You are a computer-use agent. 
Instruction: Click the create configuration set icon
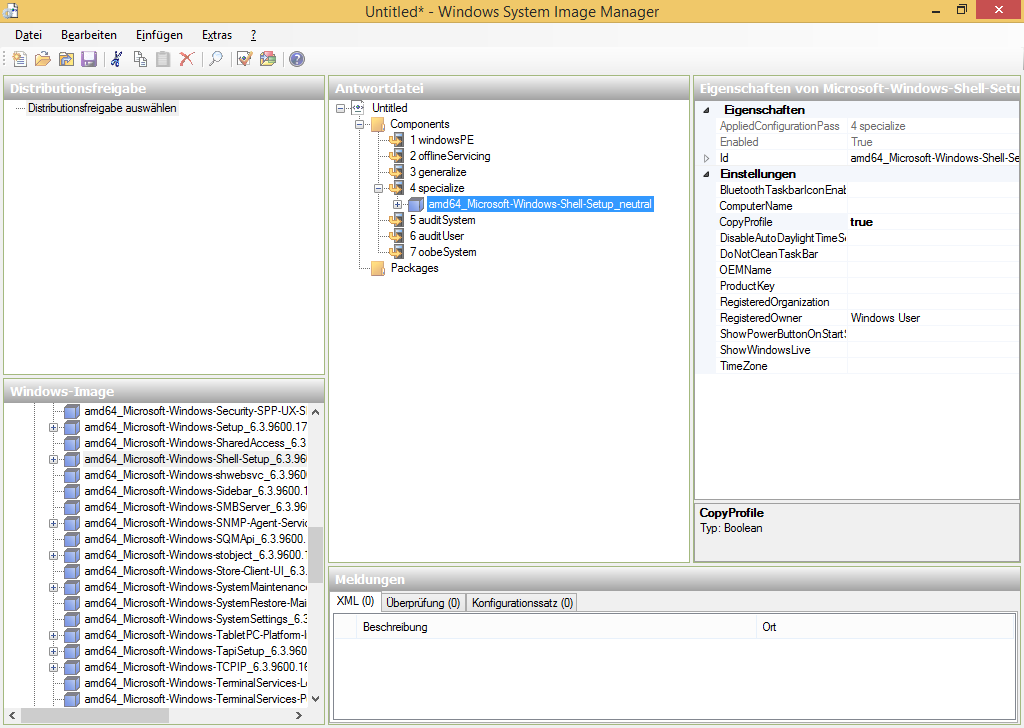[267, 59]
